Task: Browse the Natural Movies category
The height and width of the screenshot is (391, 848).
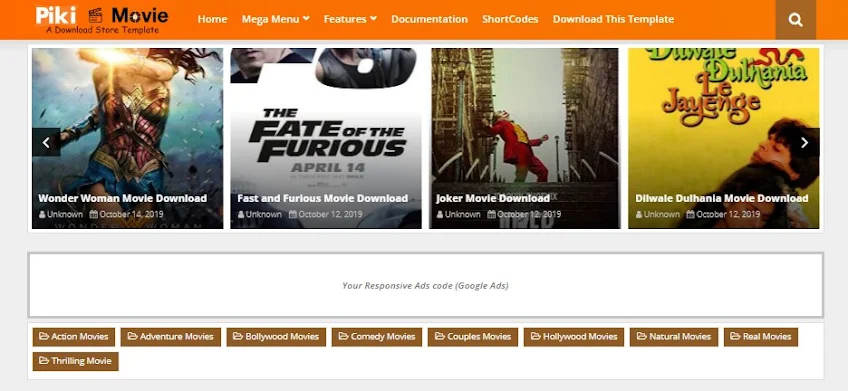Action: pos(674,336)
